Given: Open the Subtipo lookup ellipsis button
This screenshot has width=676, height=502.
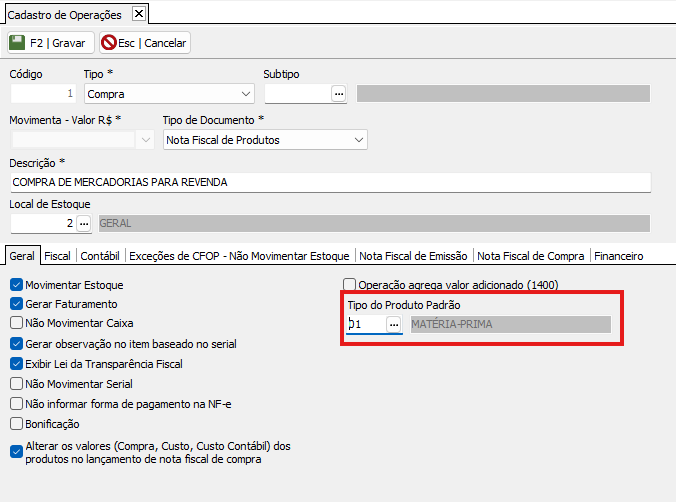Looking at the screenshot, I should tap(339, 94).
